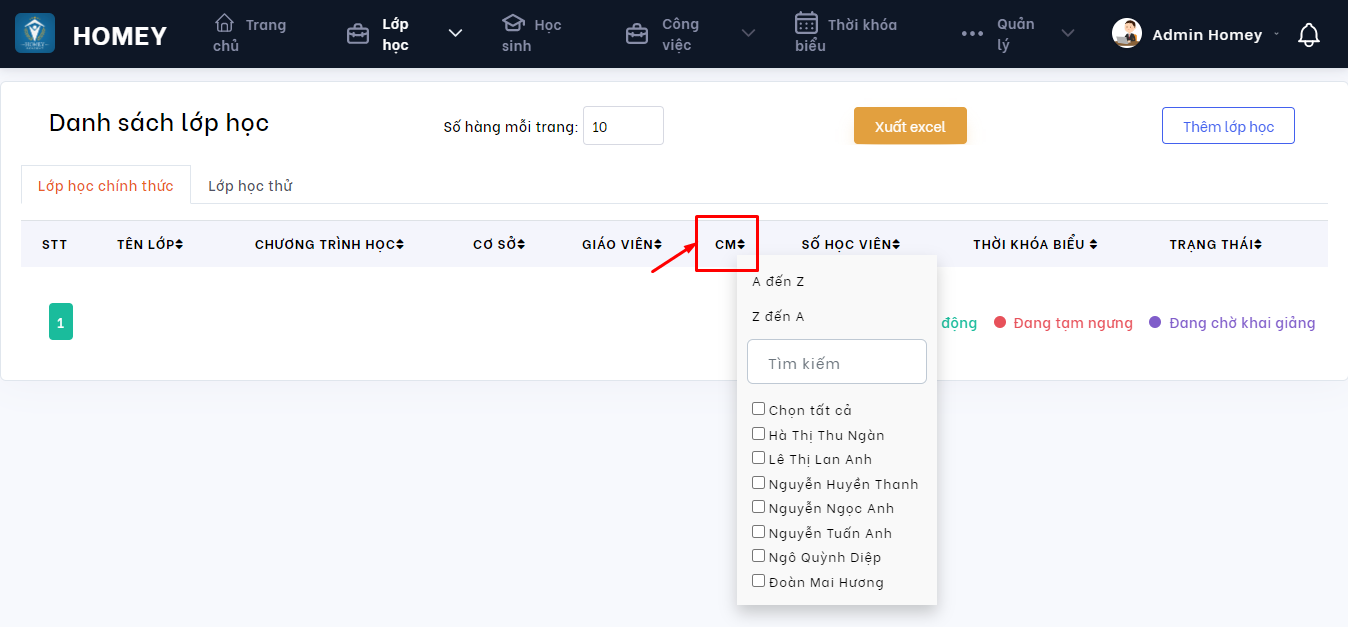The width and height of the screenshot is (1348, 627).
Task: Expand the Lớp học menu chevron
Action: (x=455, y=34)
